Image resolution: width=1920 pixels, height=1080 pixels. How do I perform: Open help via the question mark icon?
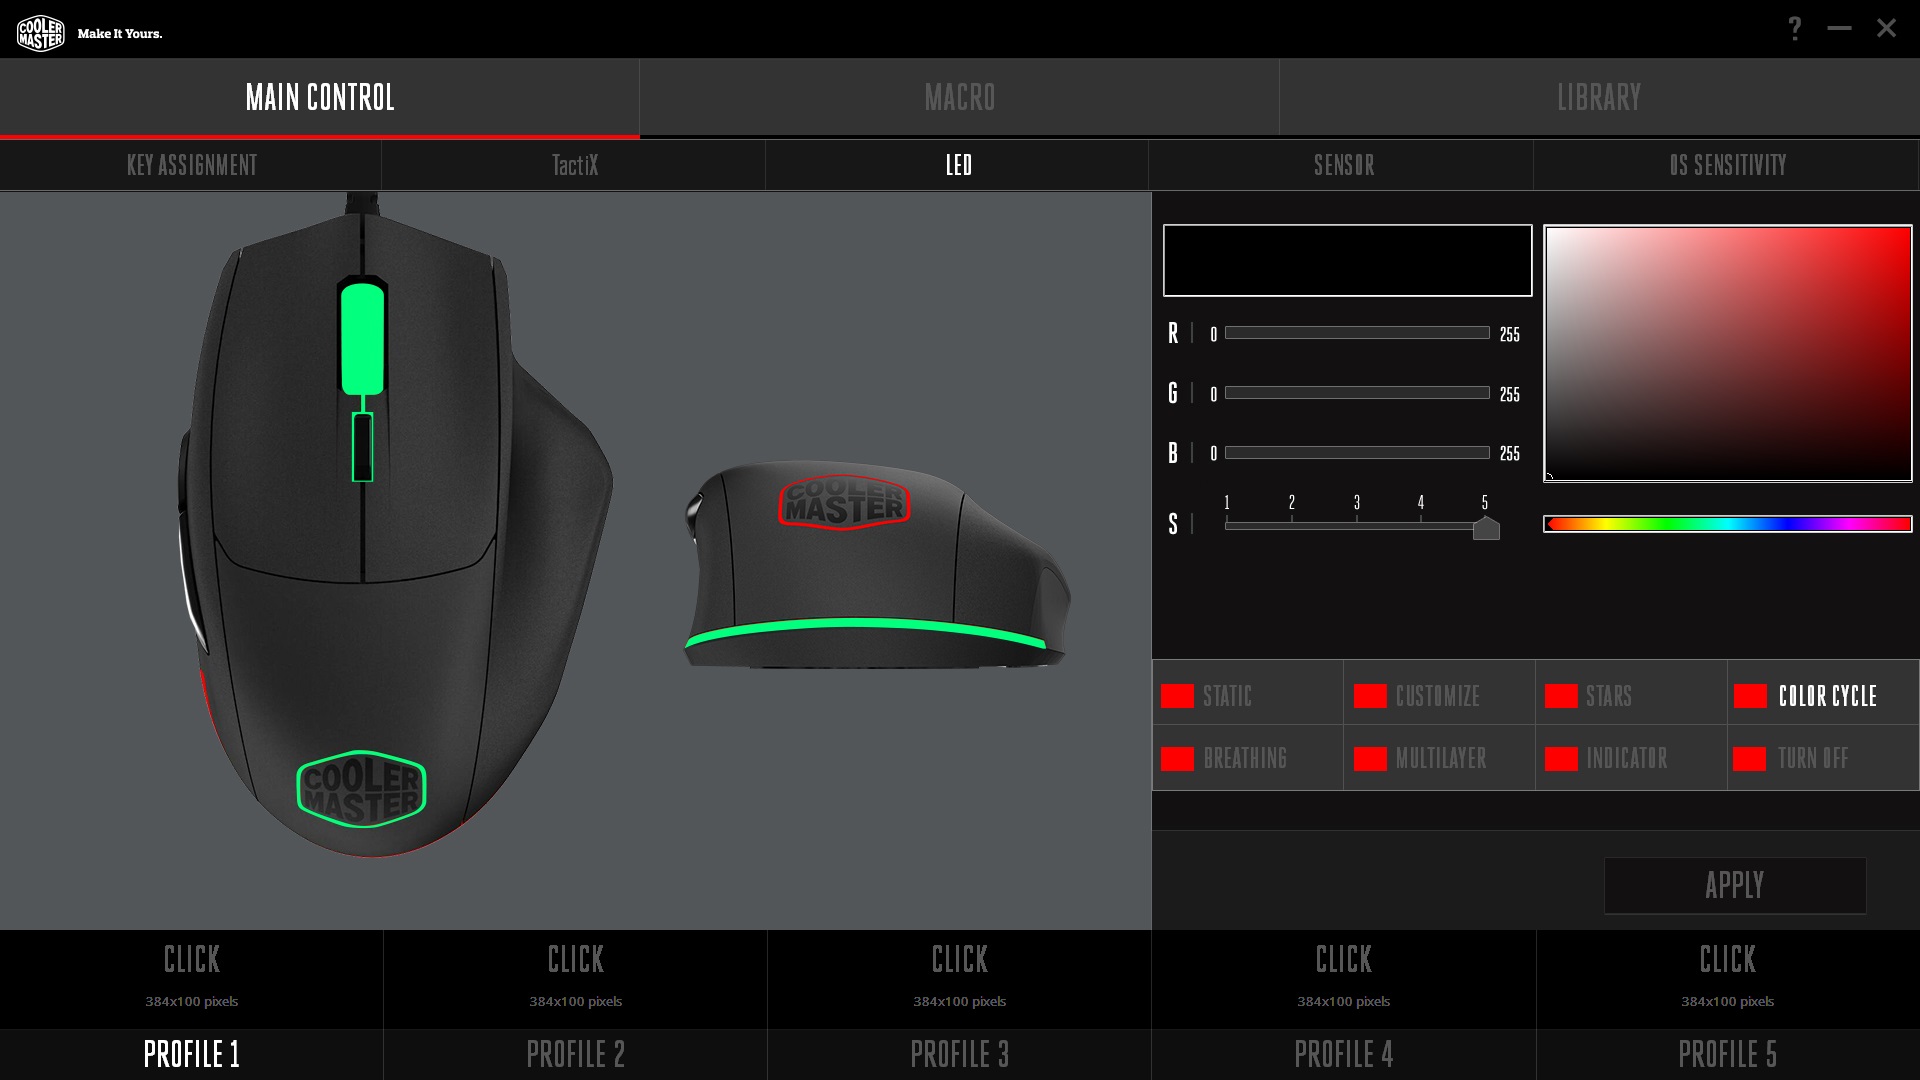[1795, 28]
